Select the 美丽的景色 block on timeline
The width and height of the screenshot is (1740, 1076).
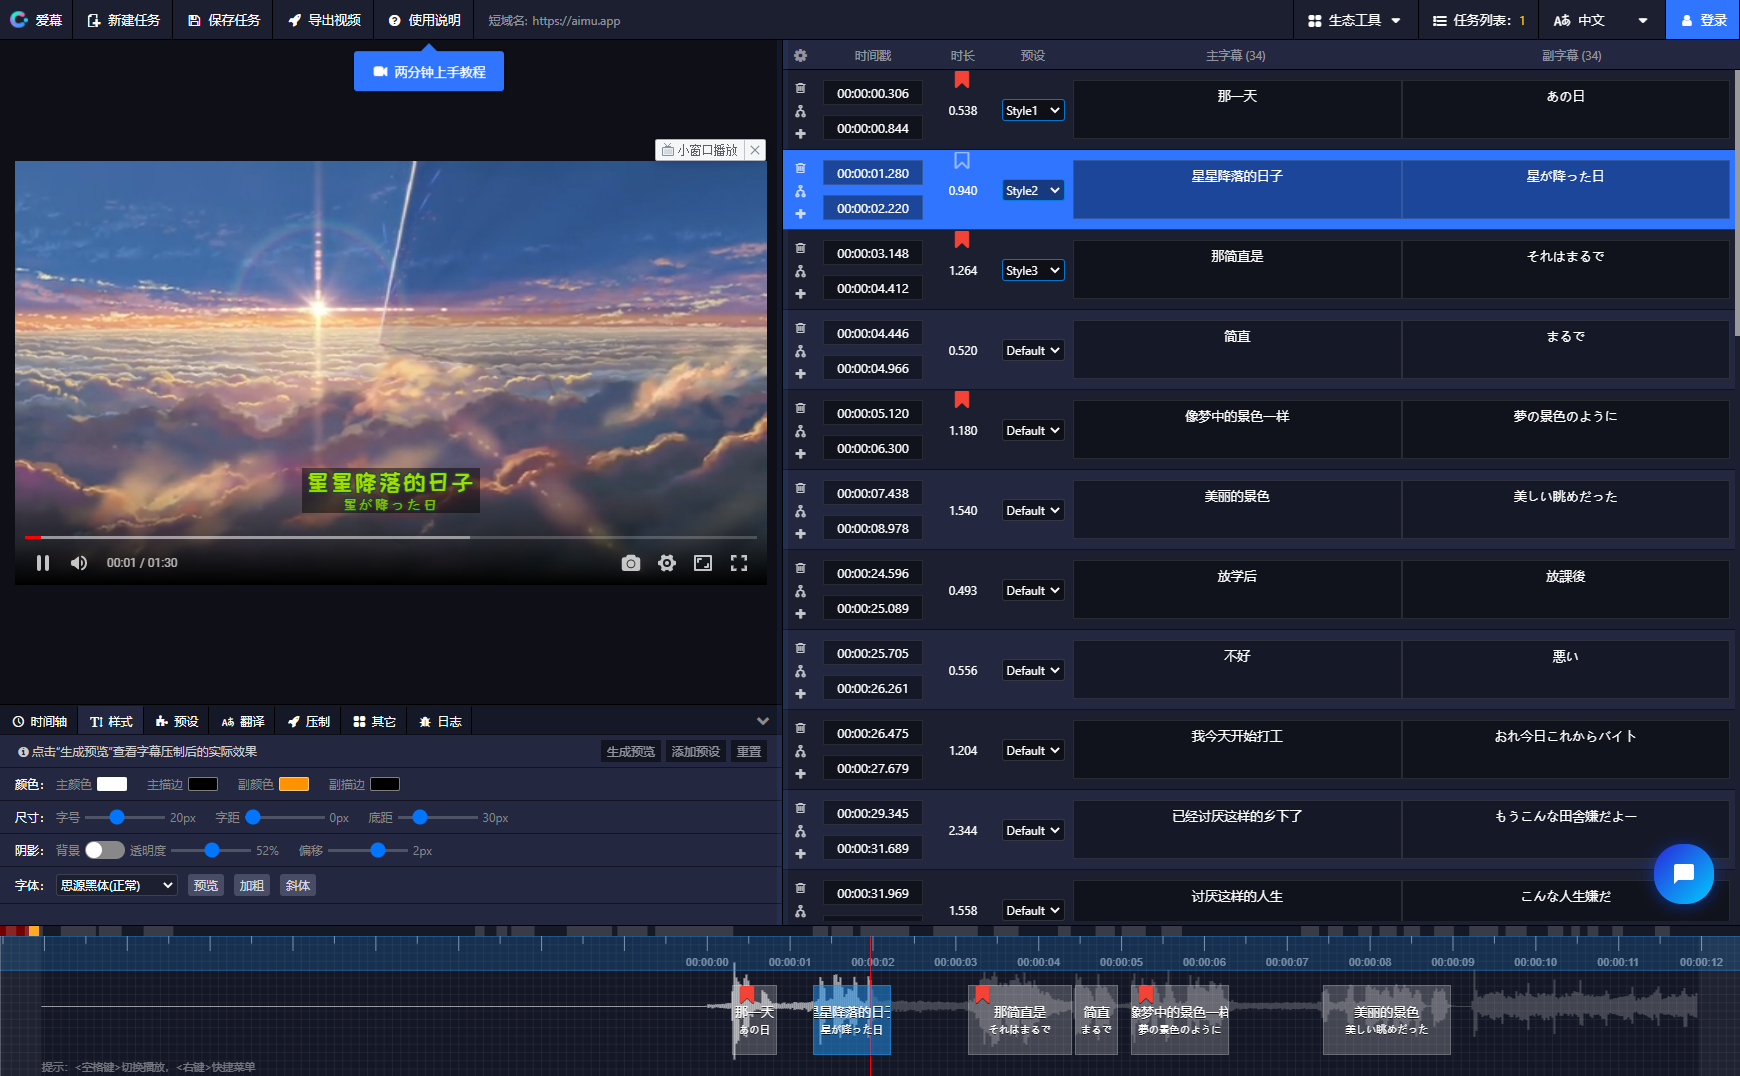[x=1386, y=1020]
